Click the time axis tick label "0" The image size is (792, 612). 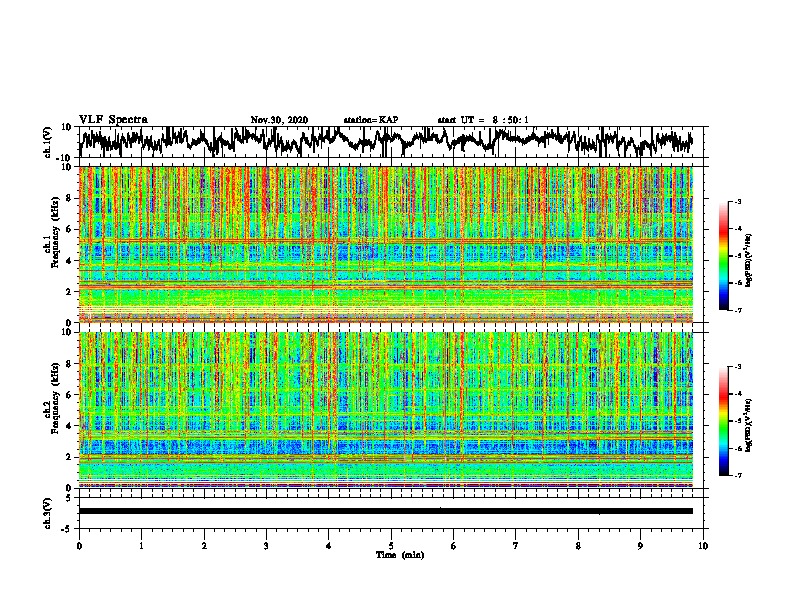point(79,546)
